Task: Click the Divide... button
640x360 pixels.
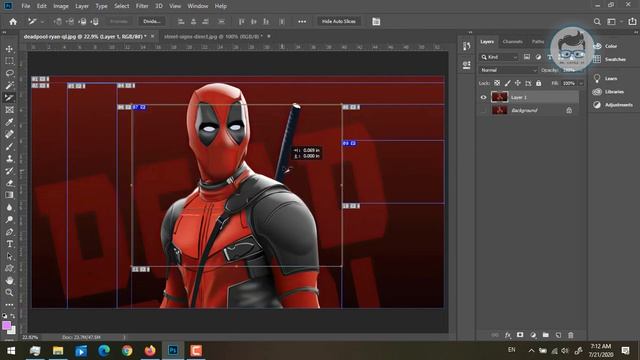Action: [152, 21]
